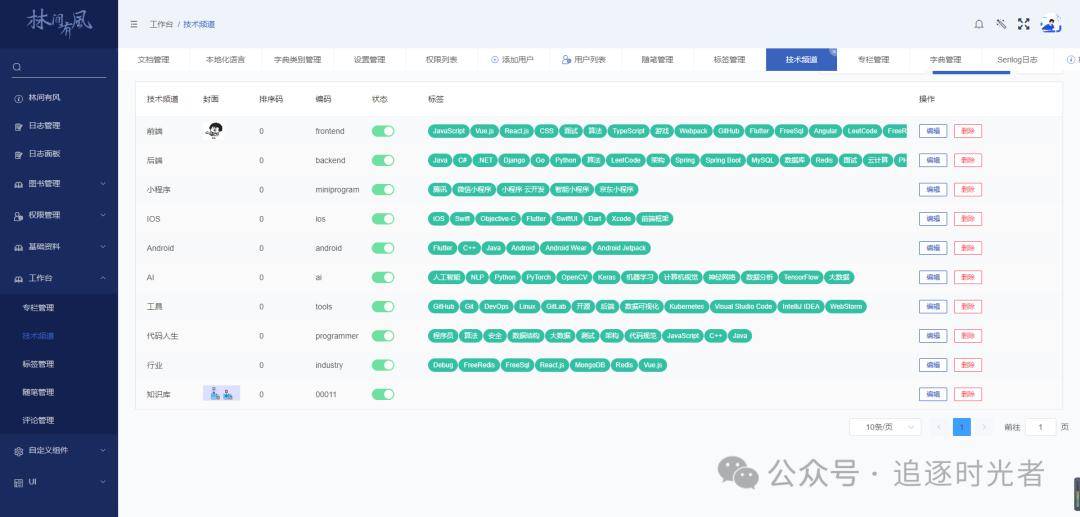1080x517 pixels.
Task: Edit the 行业 channel row
Action: point(933,365)
